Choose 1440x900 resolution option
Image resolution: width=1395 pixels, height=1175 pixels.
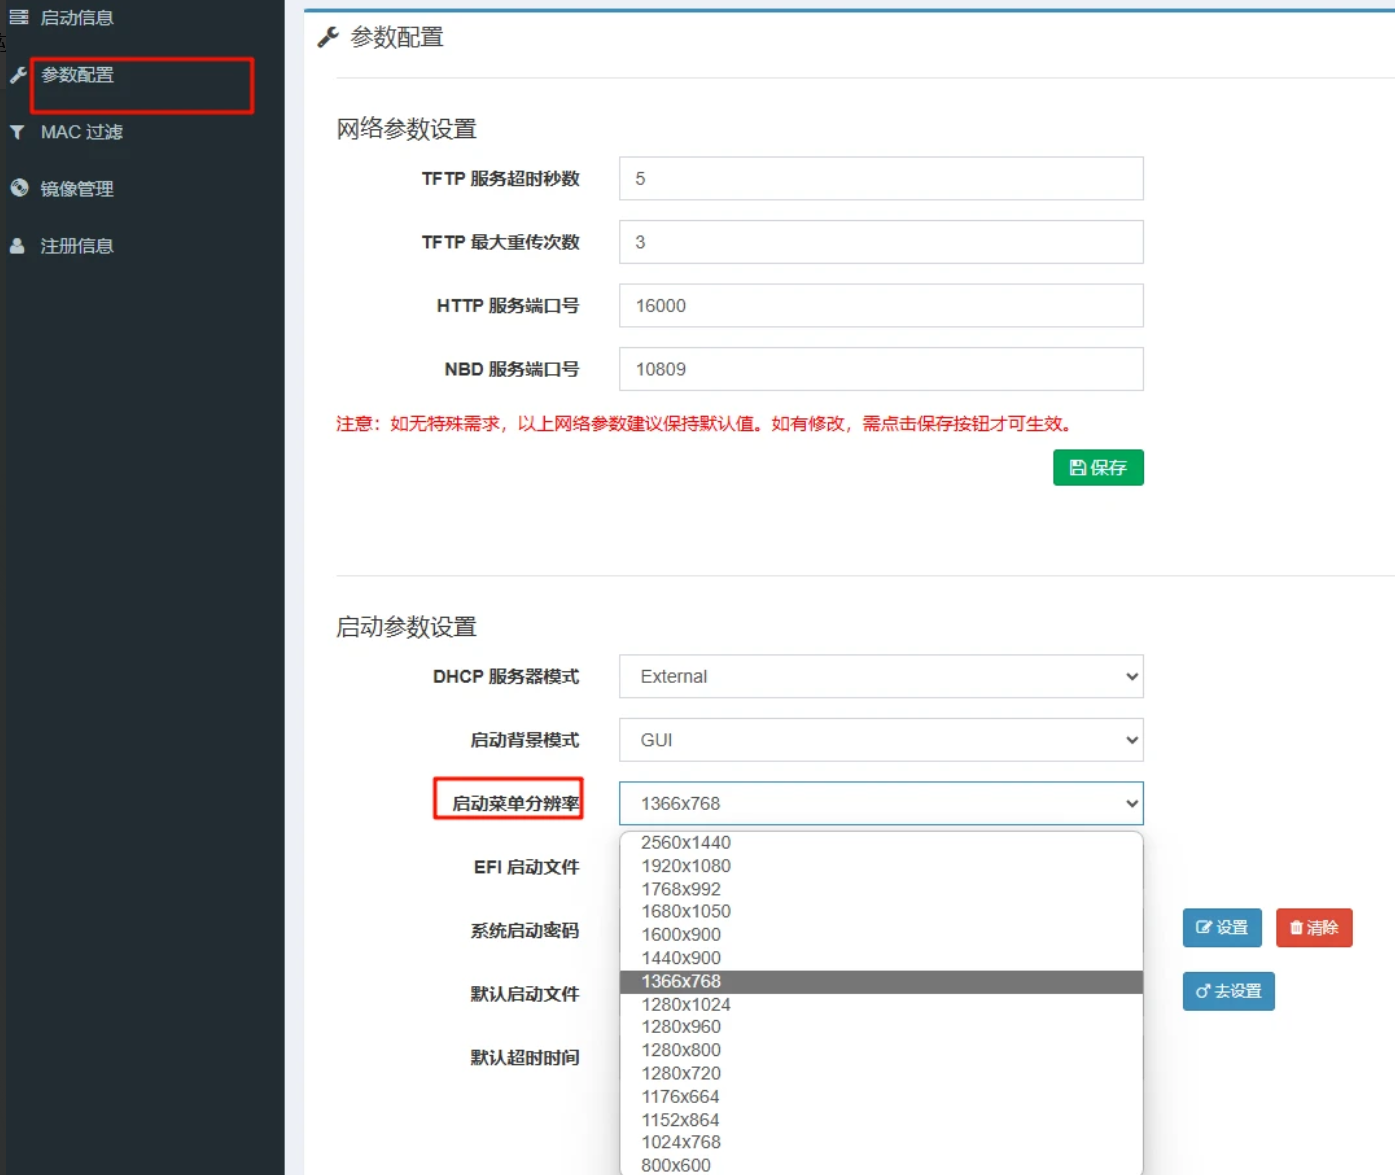[881, 958]
